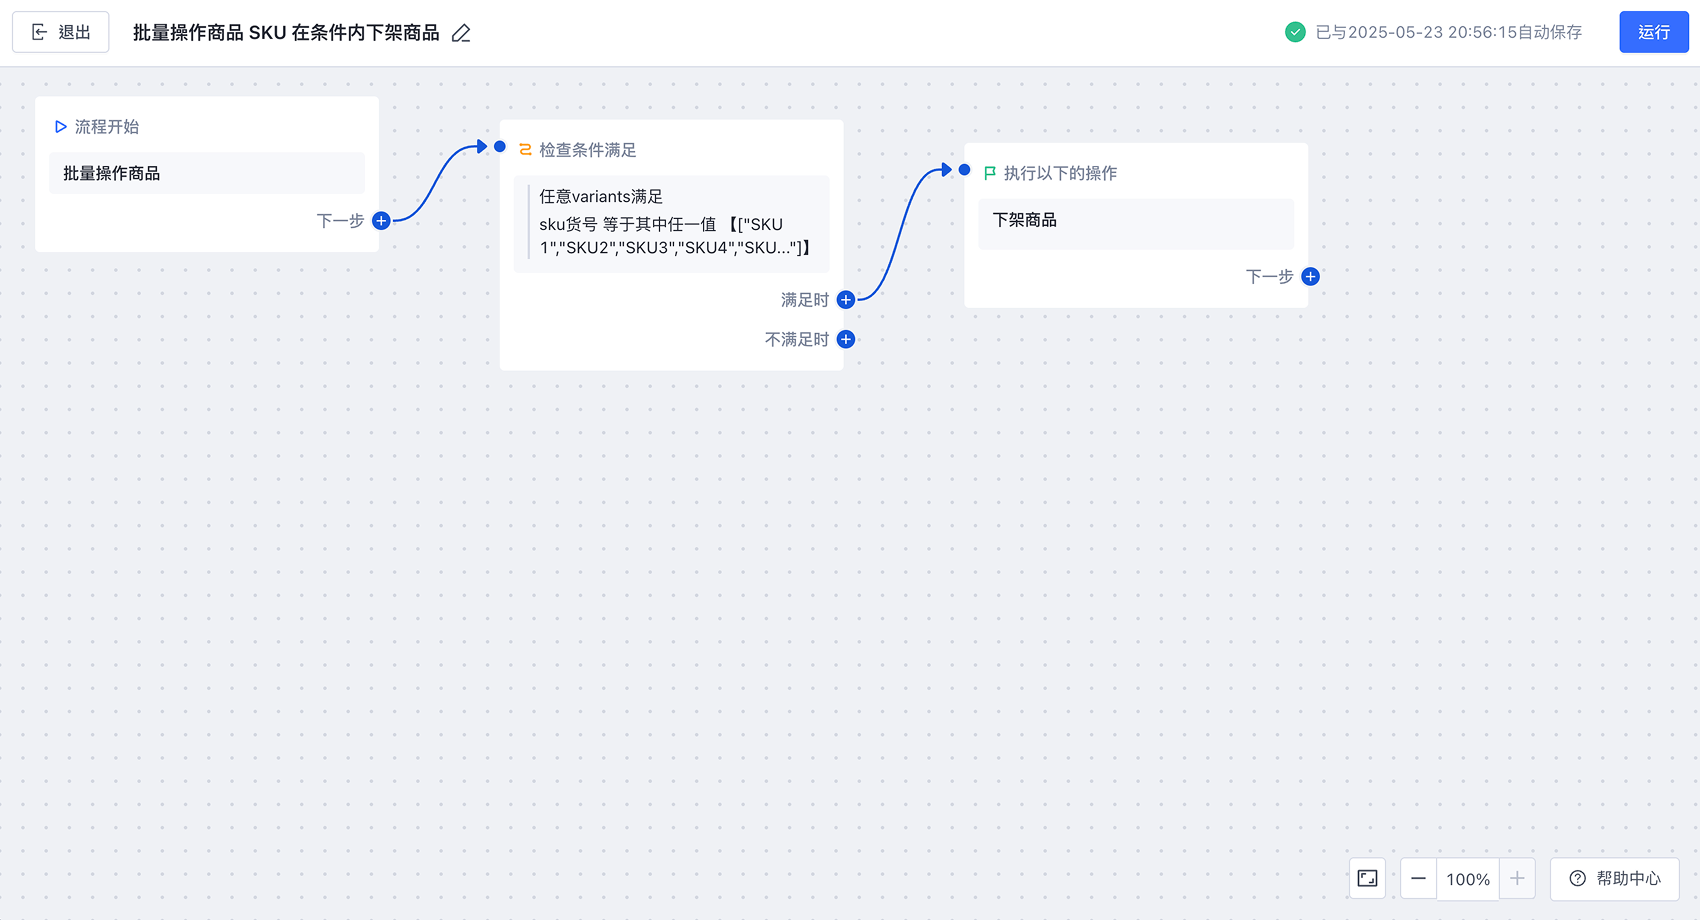Fit canvas to screen icon
The image size is (1700, 920).
point(1367,879)
